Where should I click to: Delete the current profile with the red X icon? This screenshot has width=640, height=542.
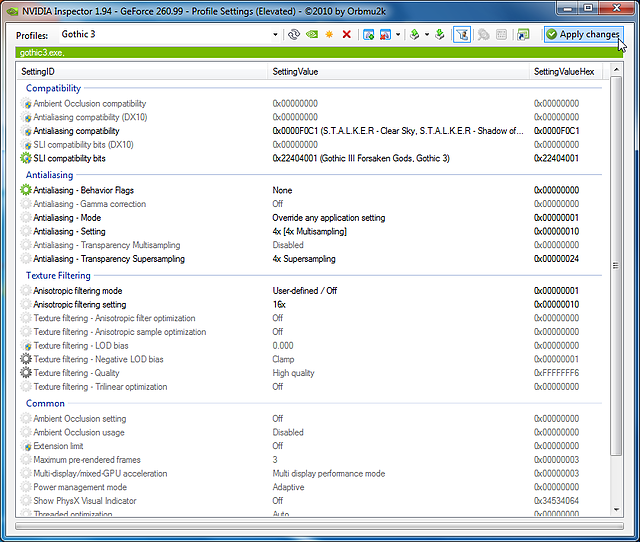[347, 35]
